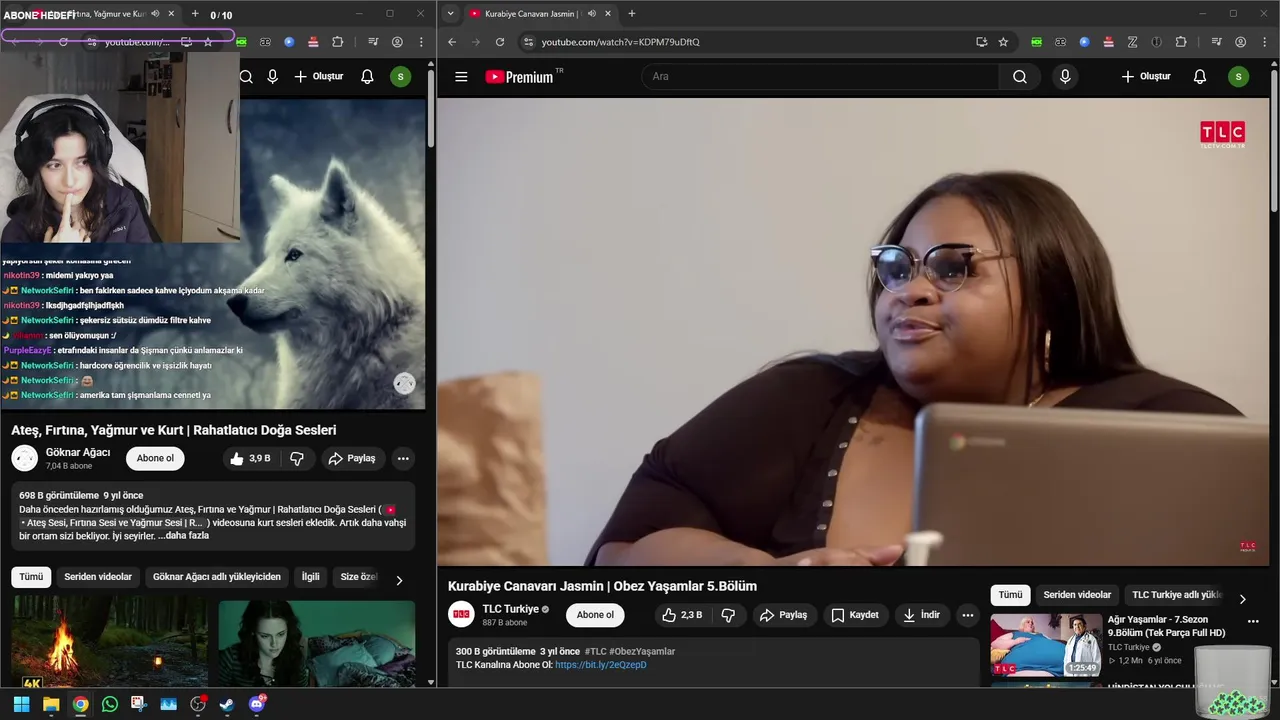1280x720 pixels.
Task: Open more actions for wolf video
Action: point(403,458)
